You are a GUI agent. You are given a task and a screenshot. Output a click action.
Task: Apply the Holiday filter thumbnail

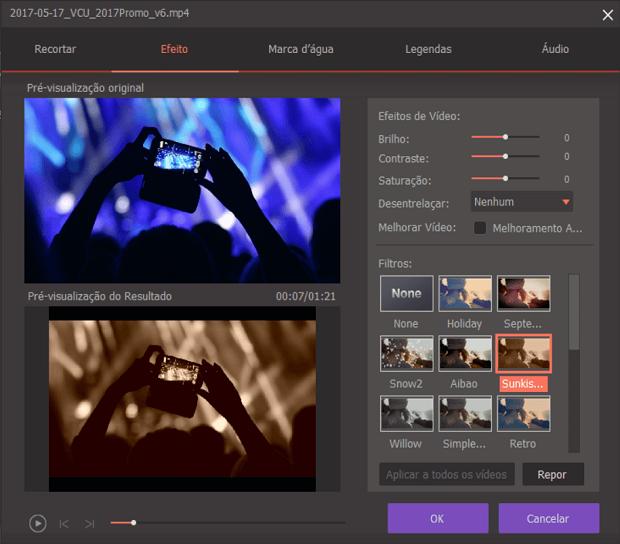pyautogui.click(x=465, y=294)
